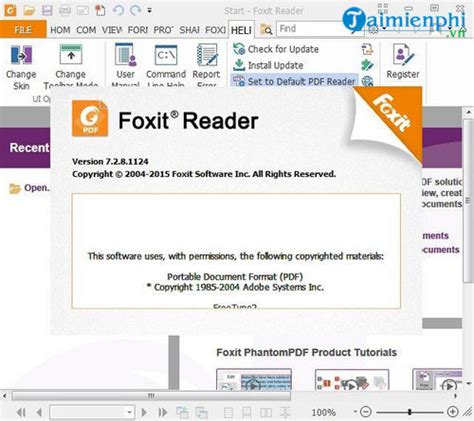Go to the first page
Screen dimensions: 474x421
pos(21,413)
